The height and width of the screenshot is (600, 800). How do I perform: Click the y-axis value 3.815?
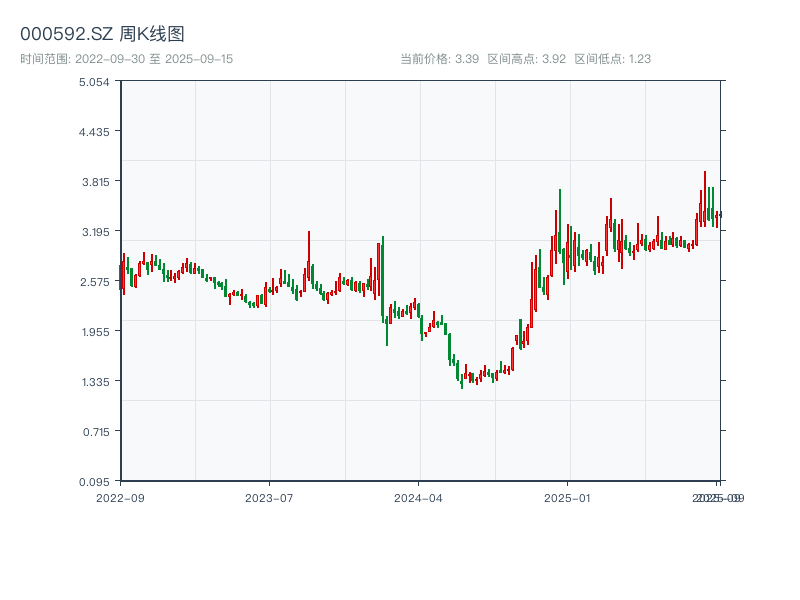(95, 182)
